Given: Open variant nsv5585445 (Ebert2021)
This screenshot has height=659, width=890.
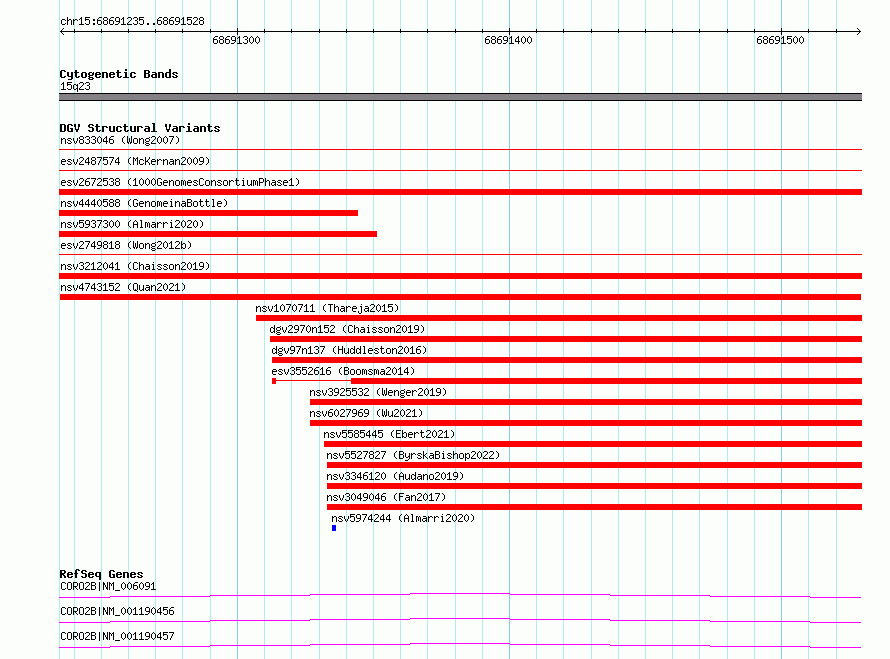Looking at the screenshot, I should click(389, 434).
